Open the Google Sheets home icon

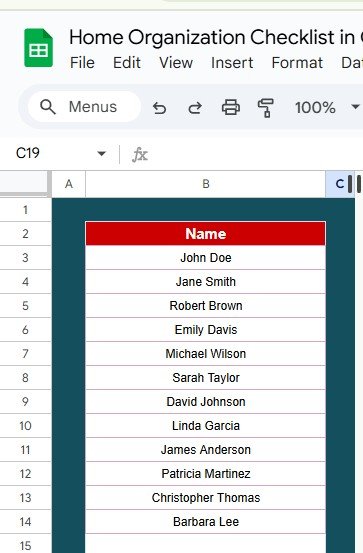point(38,48)
